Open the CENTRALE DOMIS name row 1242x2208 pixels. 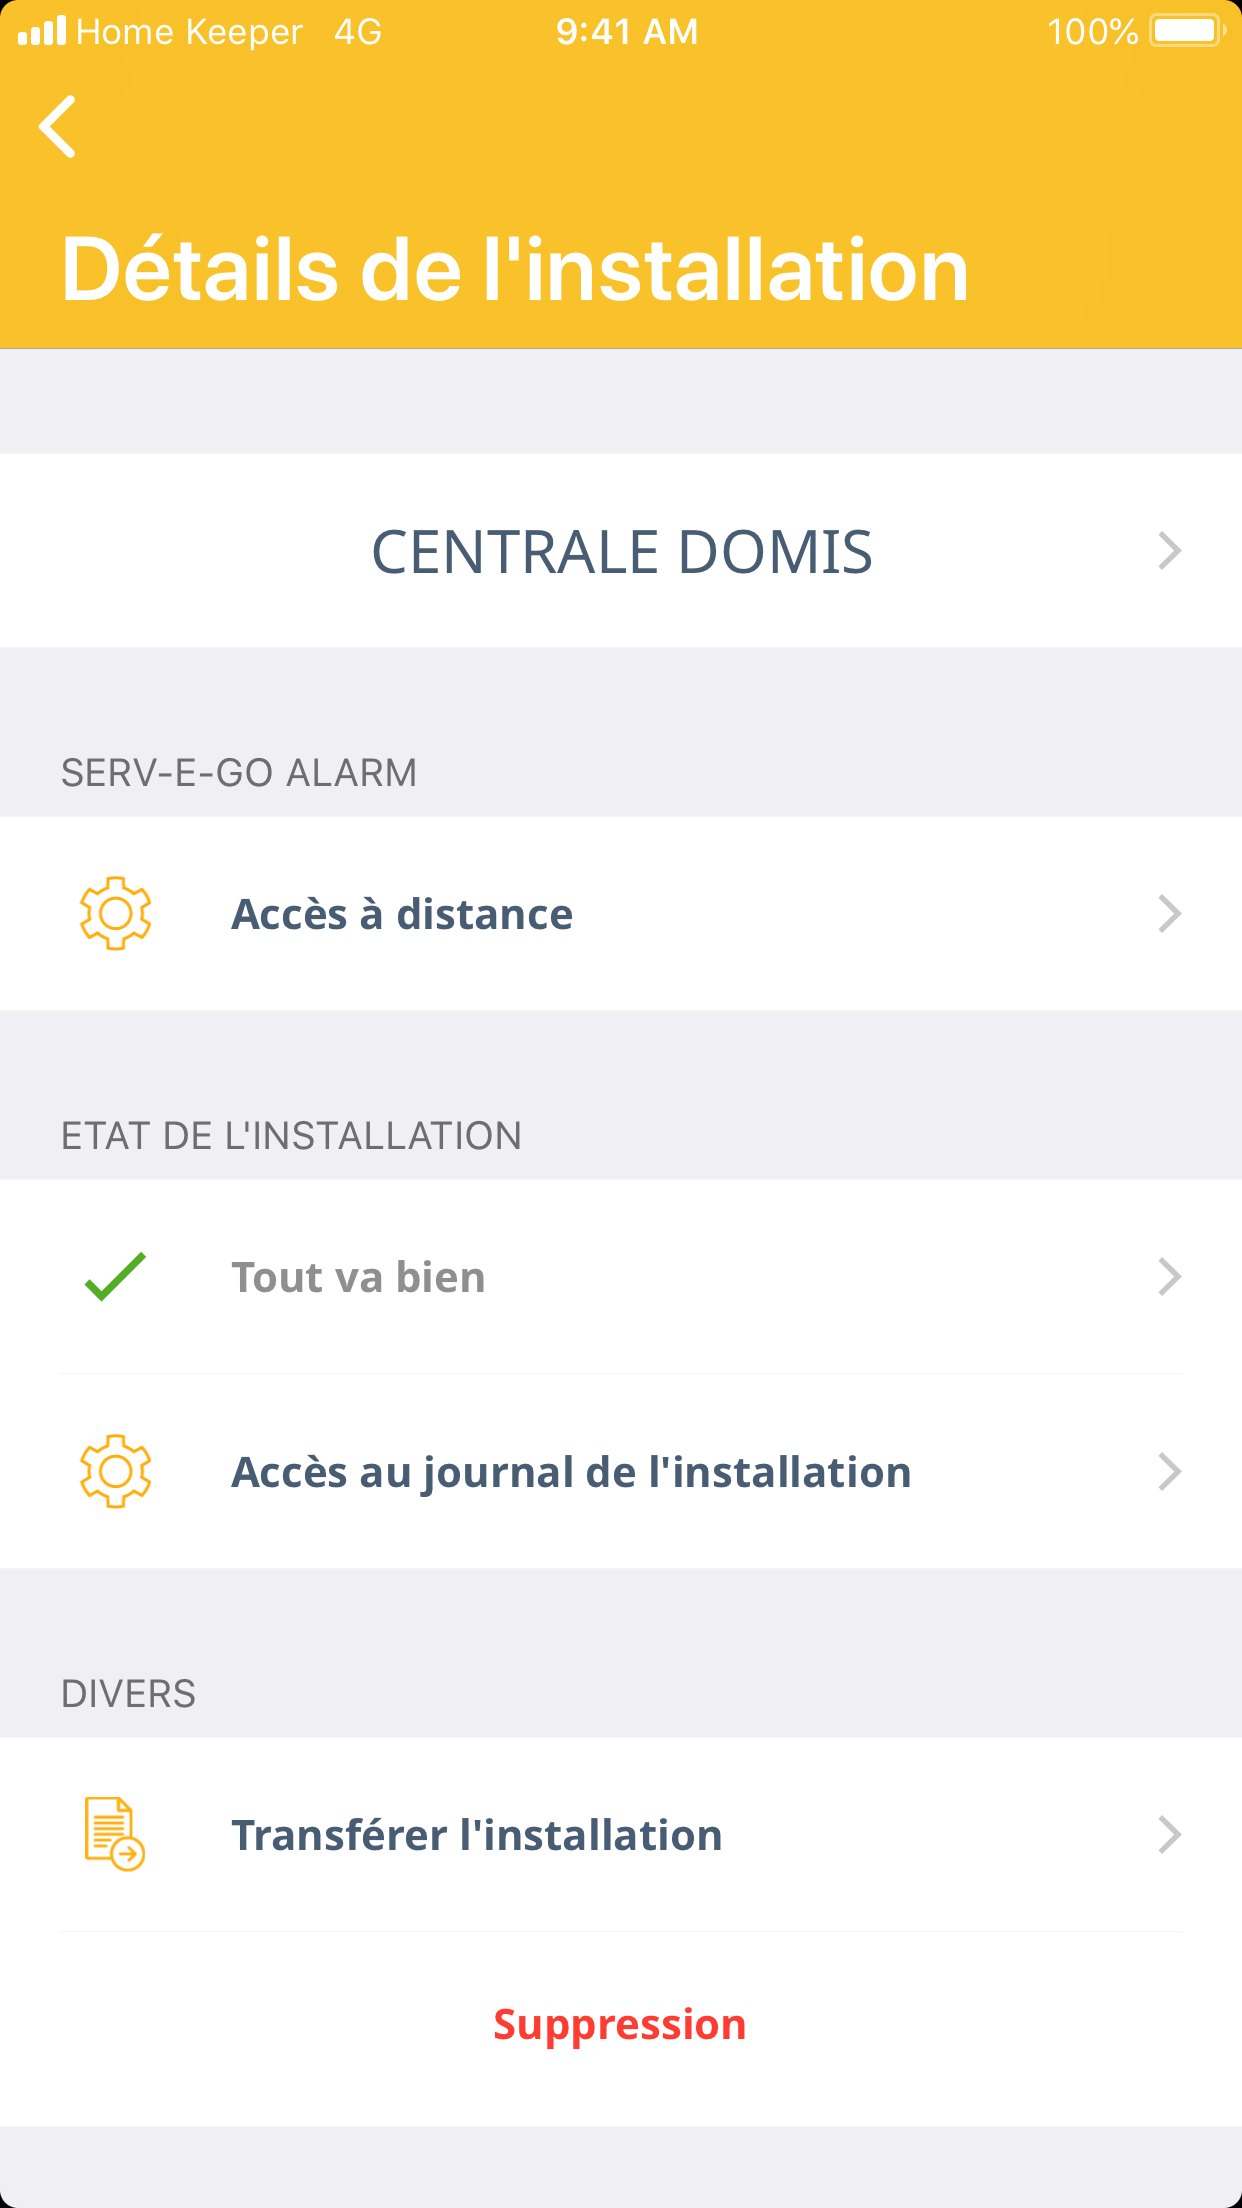click(x=621, y=551)
